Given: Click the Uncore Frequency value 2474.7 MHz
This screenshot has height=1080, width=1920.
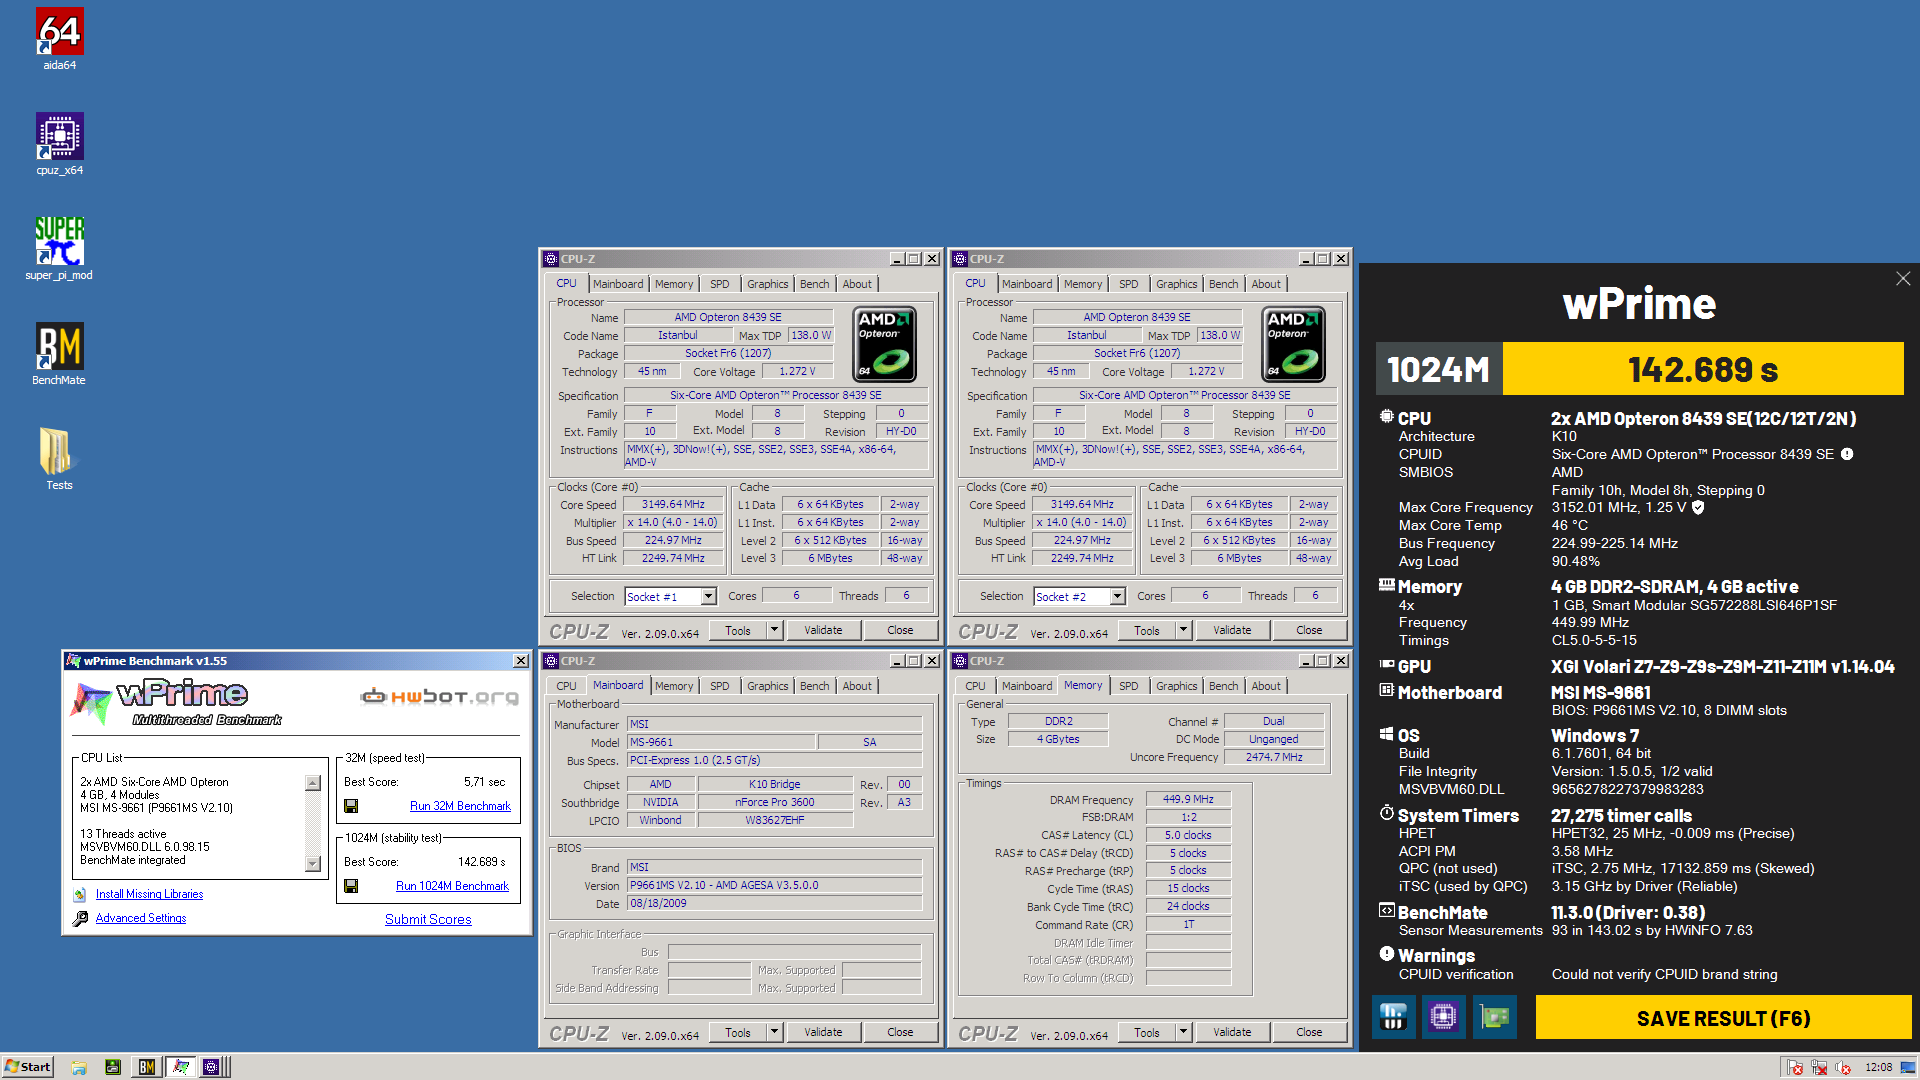Looking at the screenshot, I should pyautogui.click(x=1274, y=758).
